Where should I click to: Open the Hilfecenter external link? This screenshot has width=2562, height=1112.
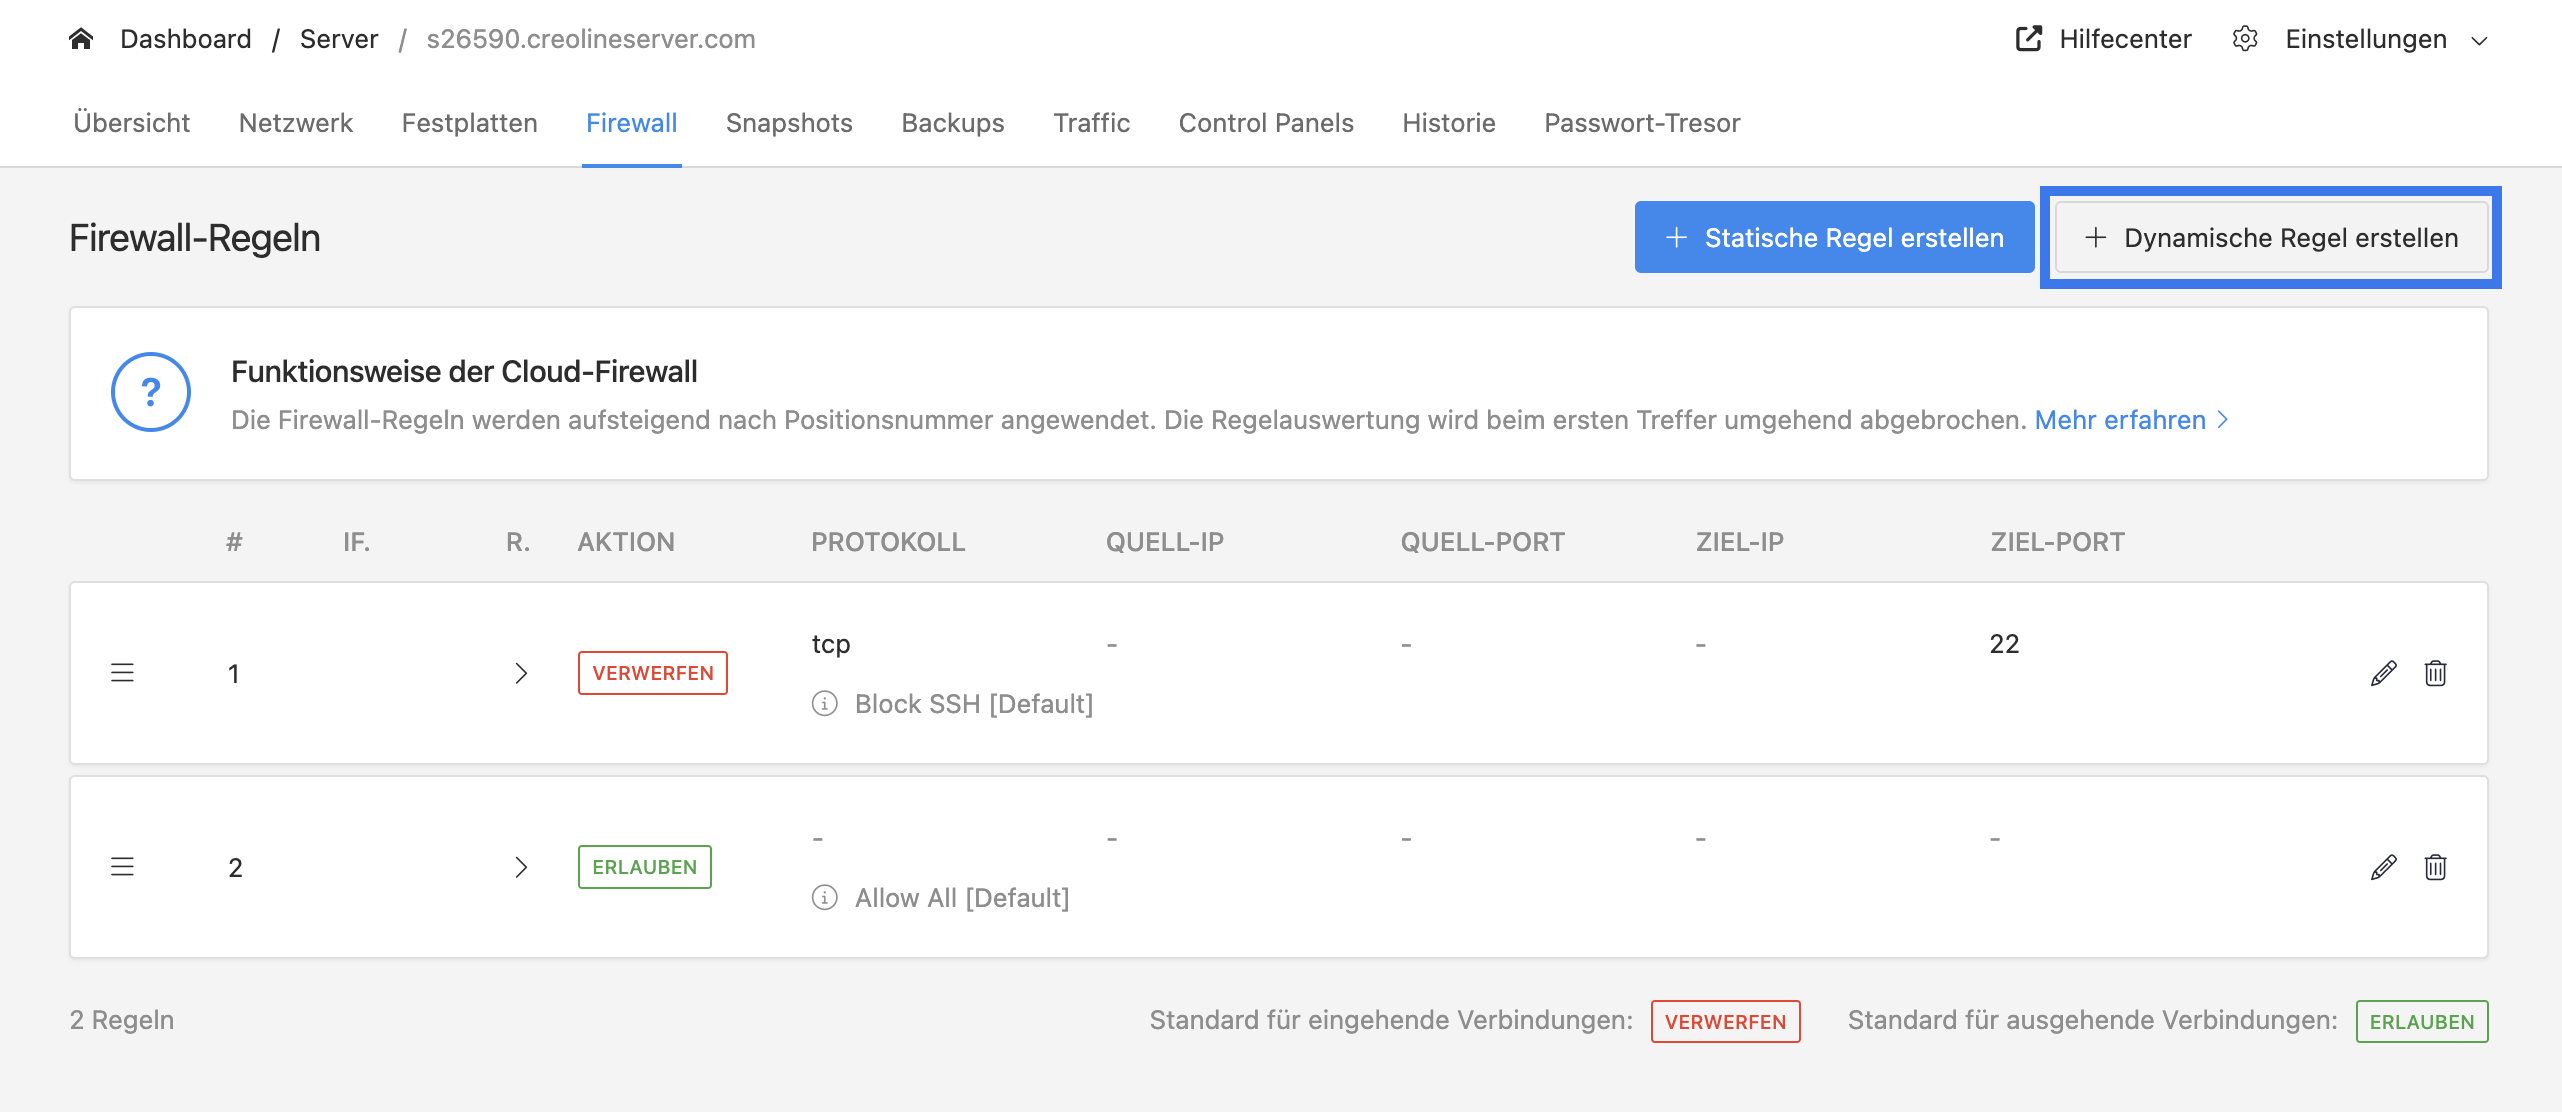point(2103,39)
